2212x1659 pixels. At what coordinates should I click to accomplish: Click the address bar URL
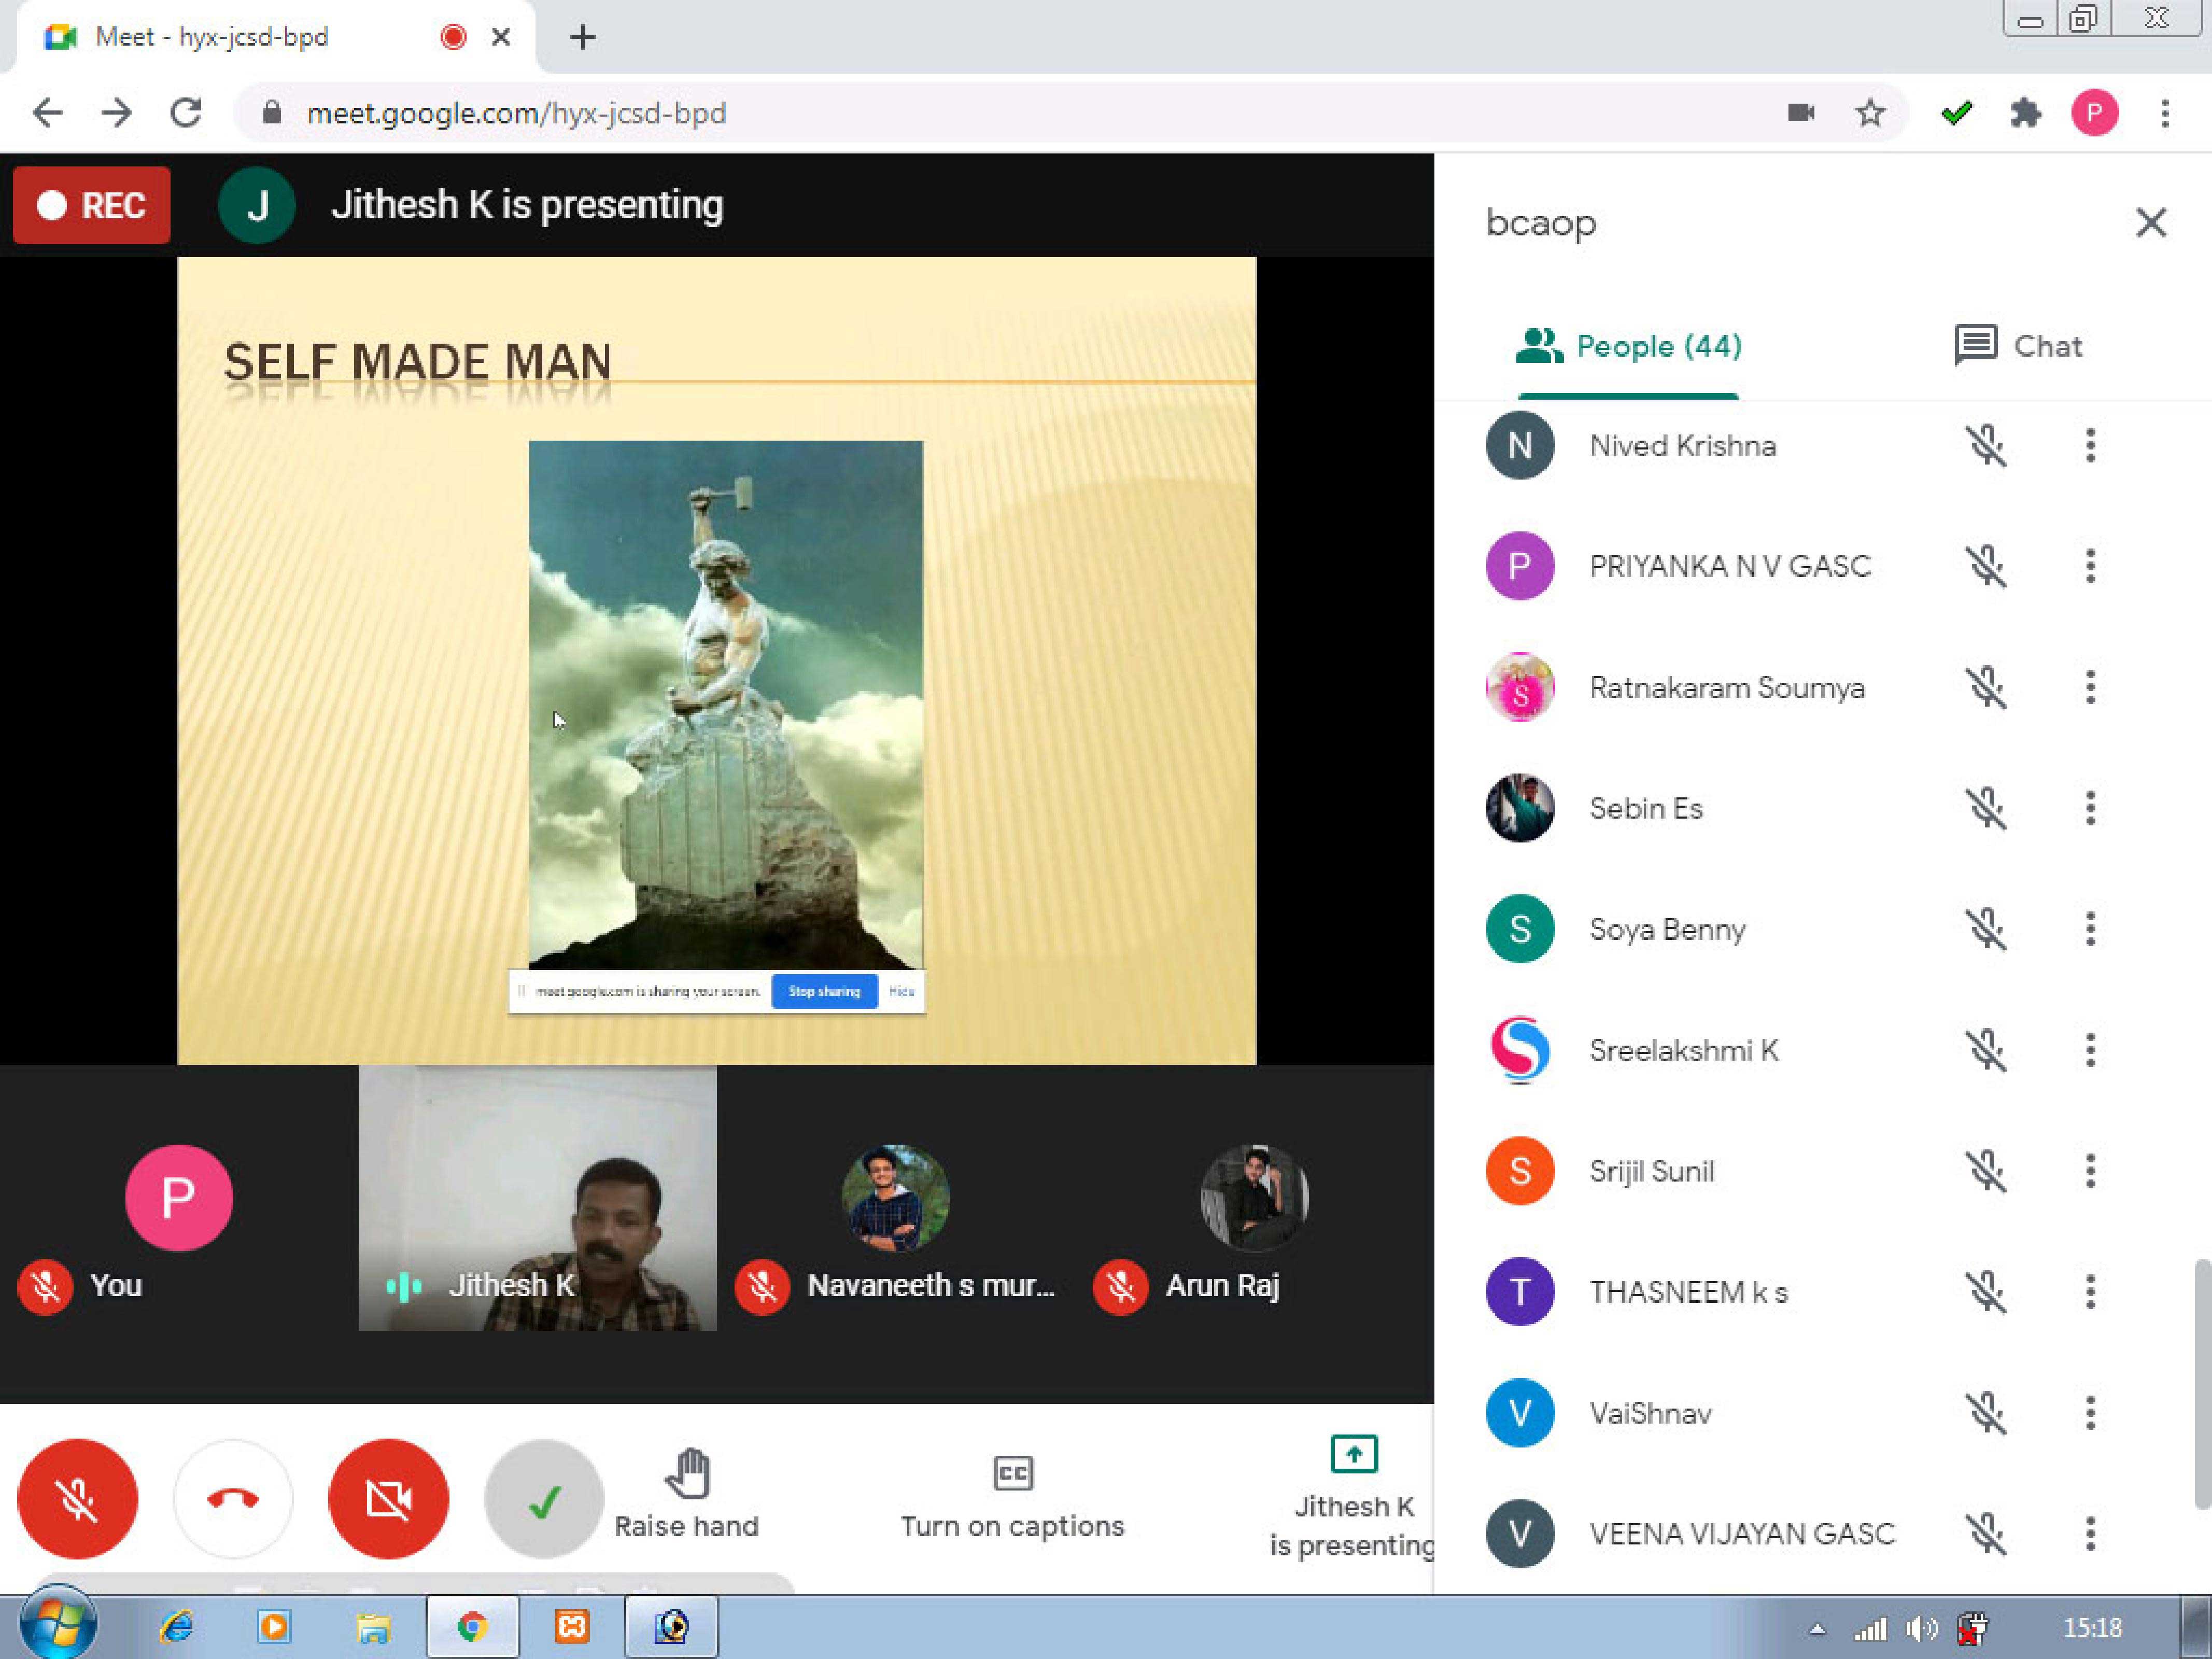(516, 114)
